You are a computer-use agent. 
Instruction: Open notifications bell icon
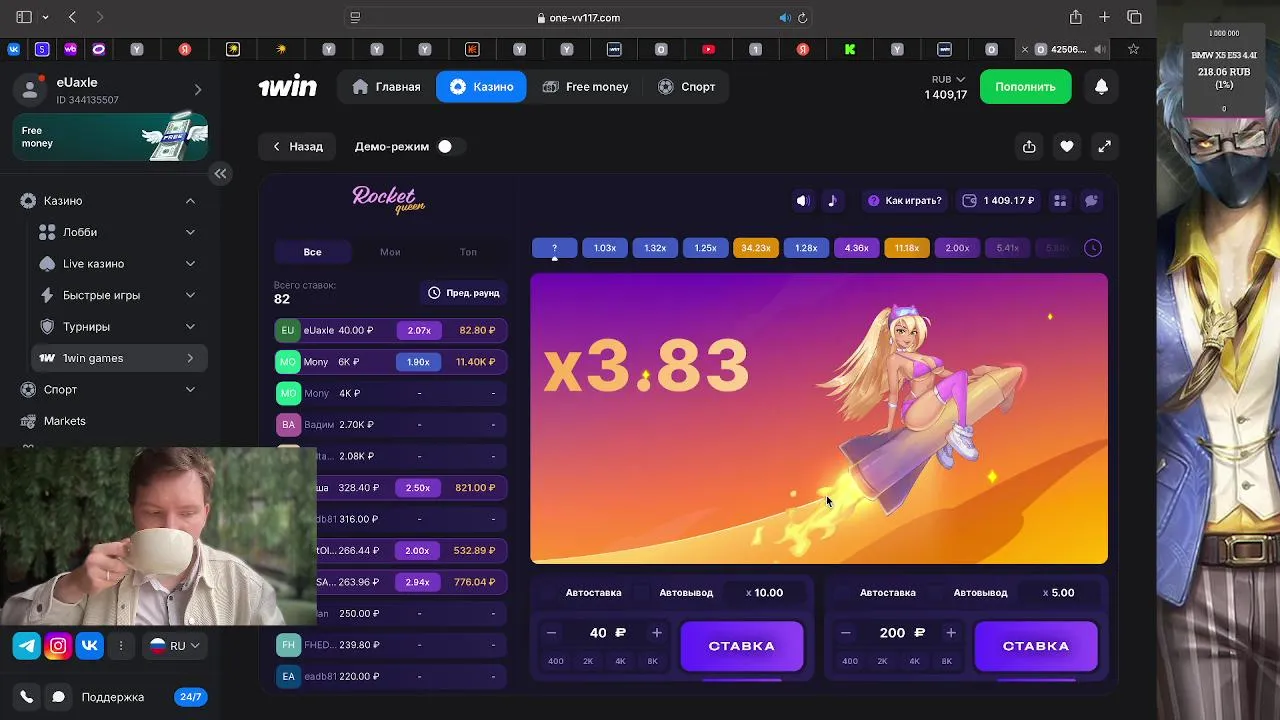coord(1101,87)
